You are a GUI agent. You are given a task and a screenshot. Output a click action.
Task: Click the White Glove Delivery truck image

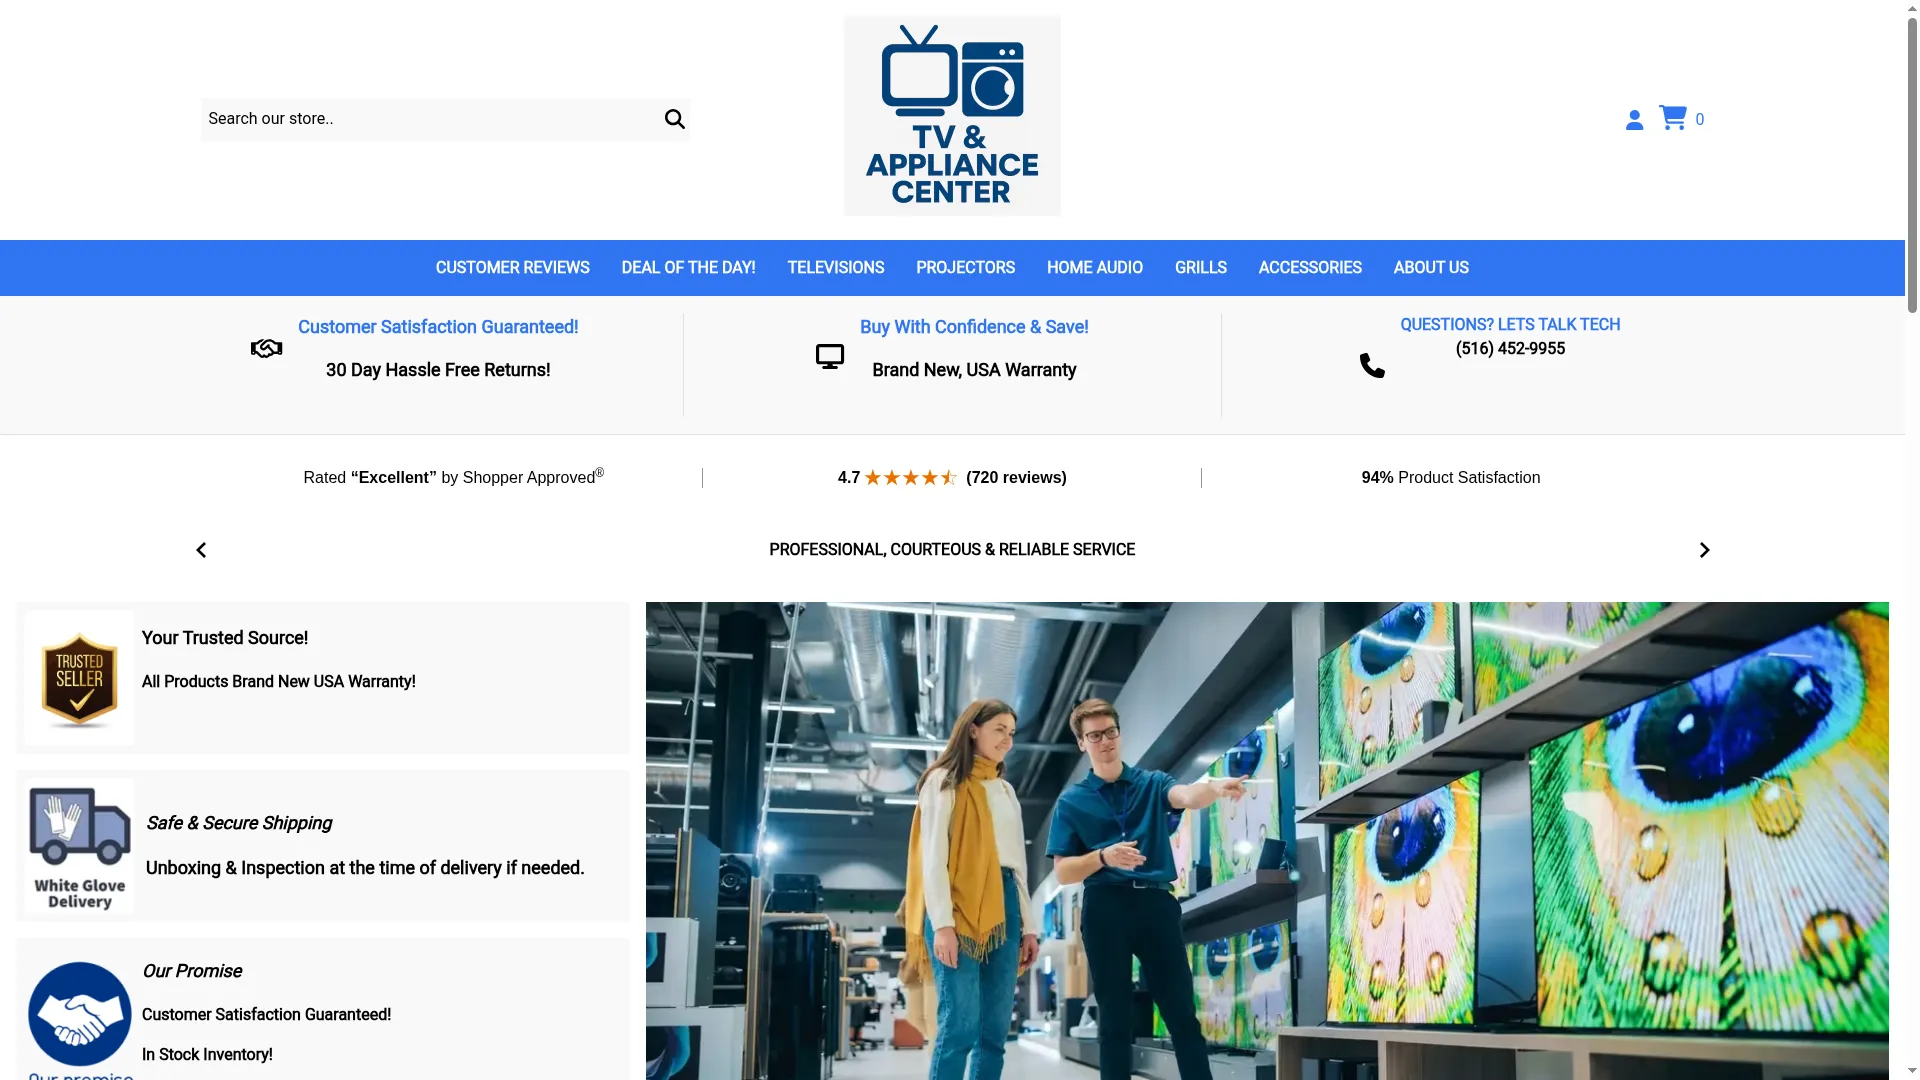(x=79, y=846)
